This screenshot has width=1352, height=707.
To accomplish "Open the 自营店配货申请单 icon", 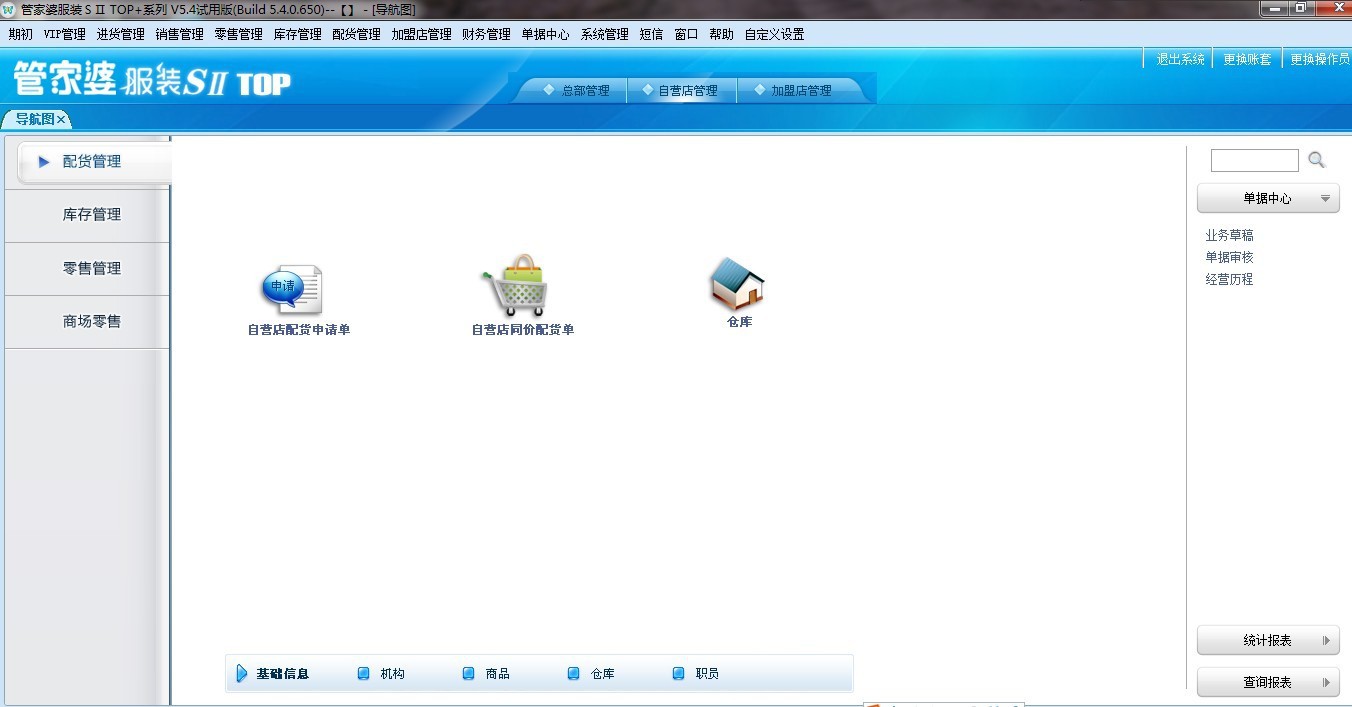I will [292, 291].
